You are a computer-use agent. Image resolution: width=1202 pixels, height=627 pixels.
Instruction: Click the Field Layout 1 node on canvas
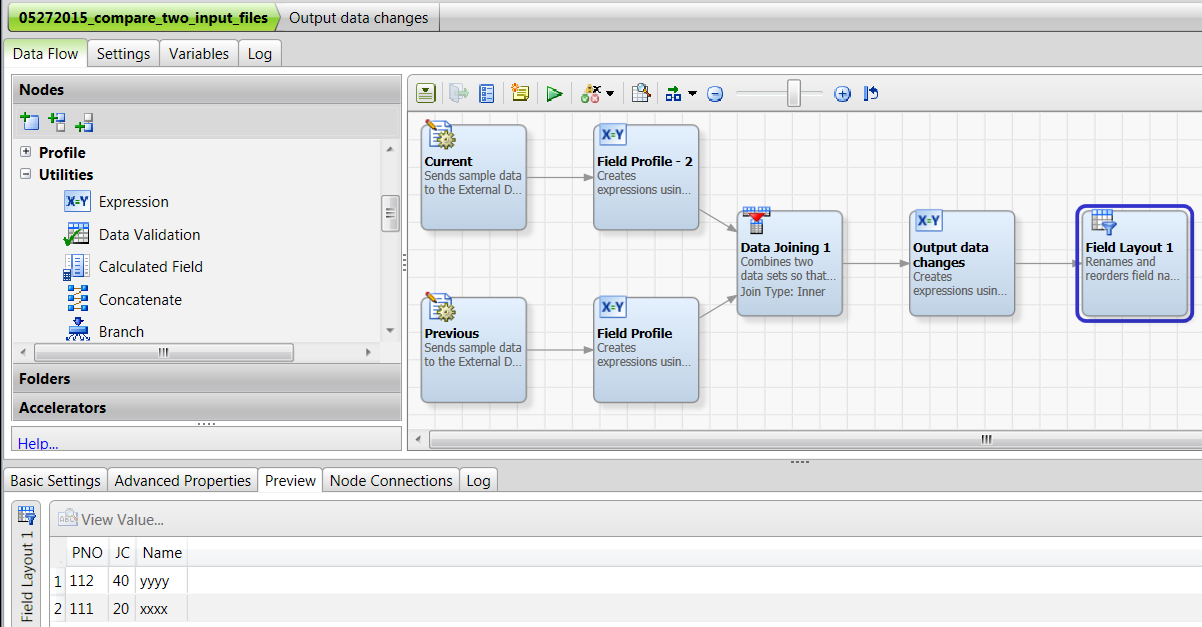pyautogui.click(x=1134, y=262)
